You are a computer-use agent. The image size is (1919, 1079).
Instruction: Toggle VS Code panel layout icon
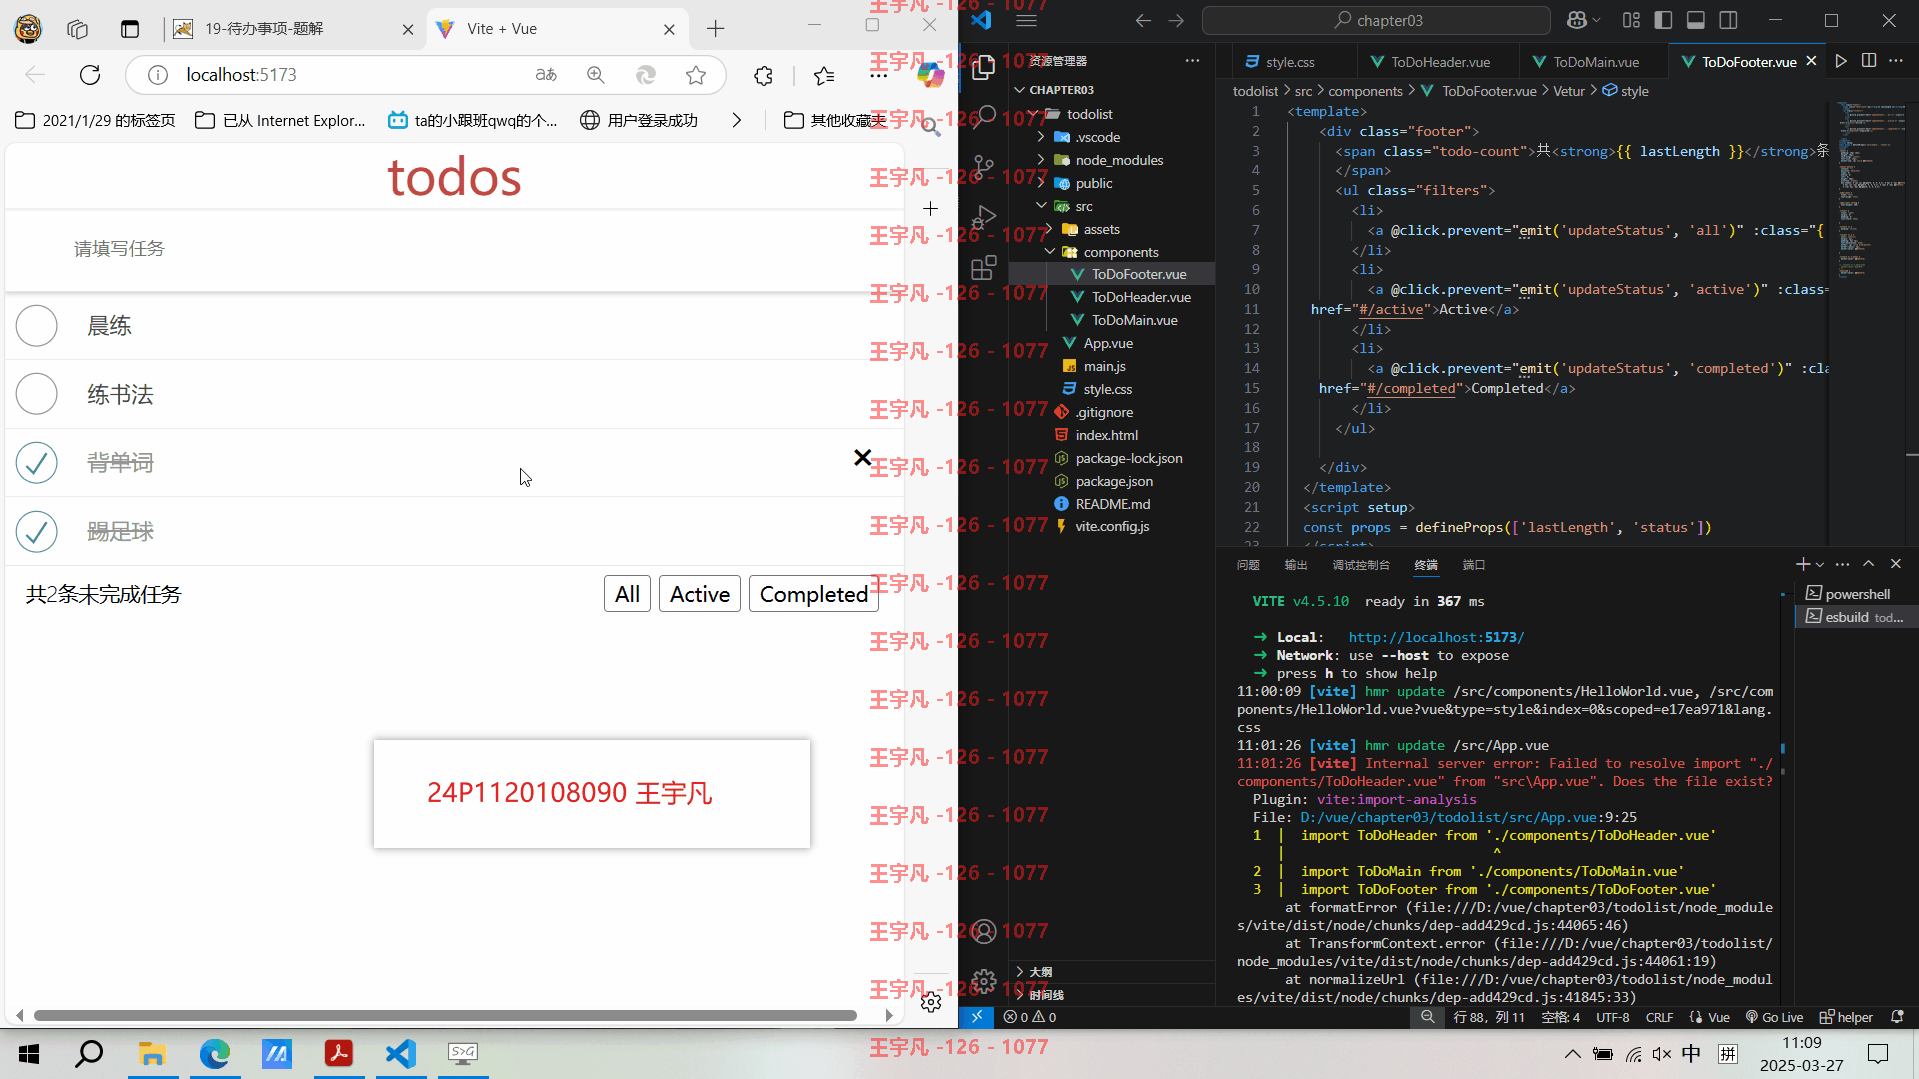(1695, 20)
